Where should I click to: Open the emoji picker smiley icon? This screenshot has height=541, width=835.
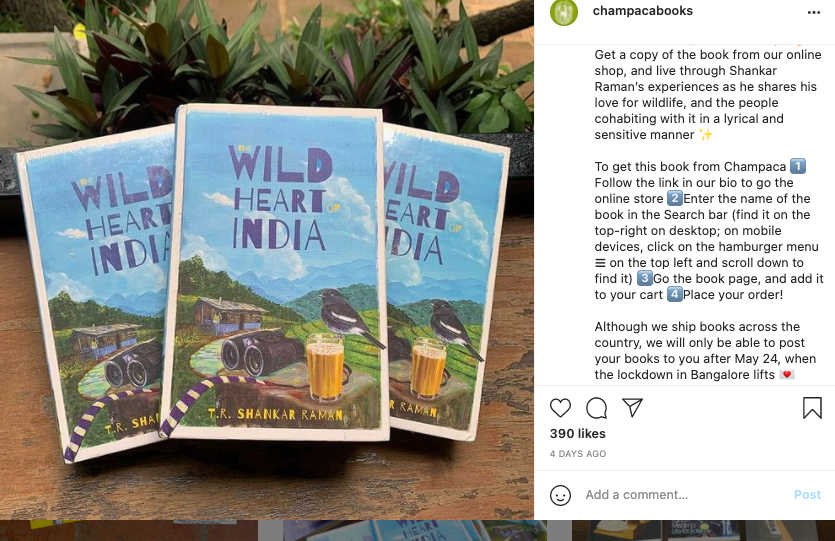(561, 495)
